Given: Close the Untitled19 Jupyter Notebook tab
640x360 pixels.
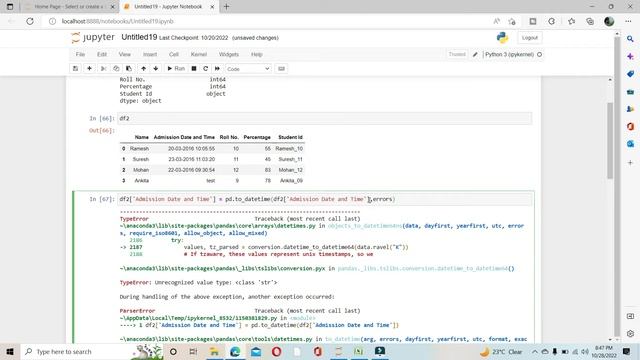Looking at the screenshot, I should pyautogui.click(x=212, y=7).
